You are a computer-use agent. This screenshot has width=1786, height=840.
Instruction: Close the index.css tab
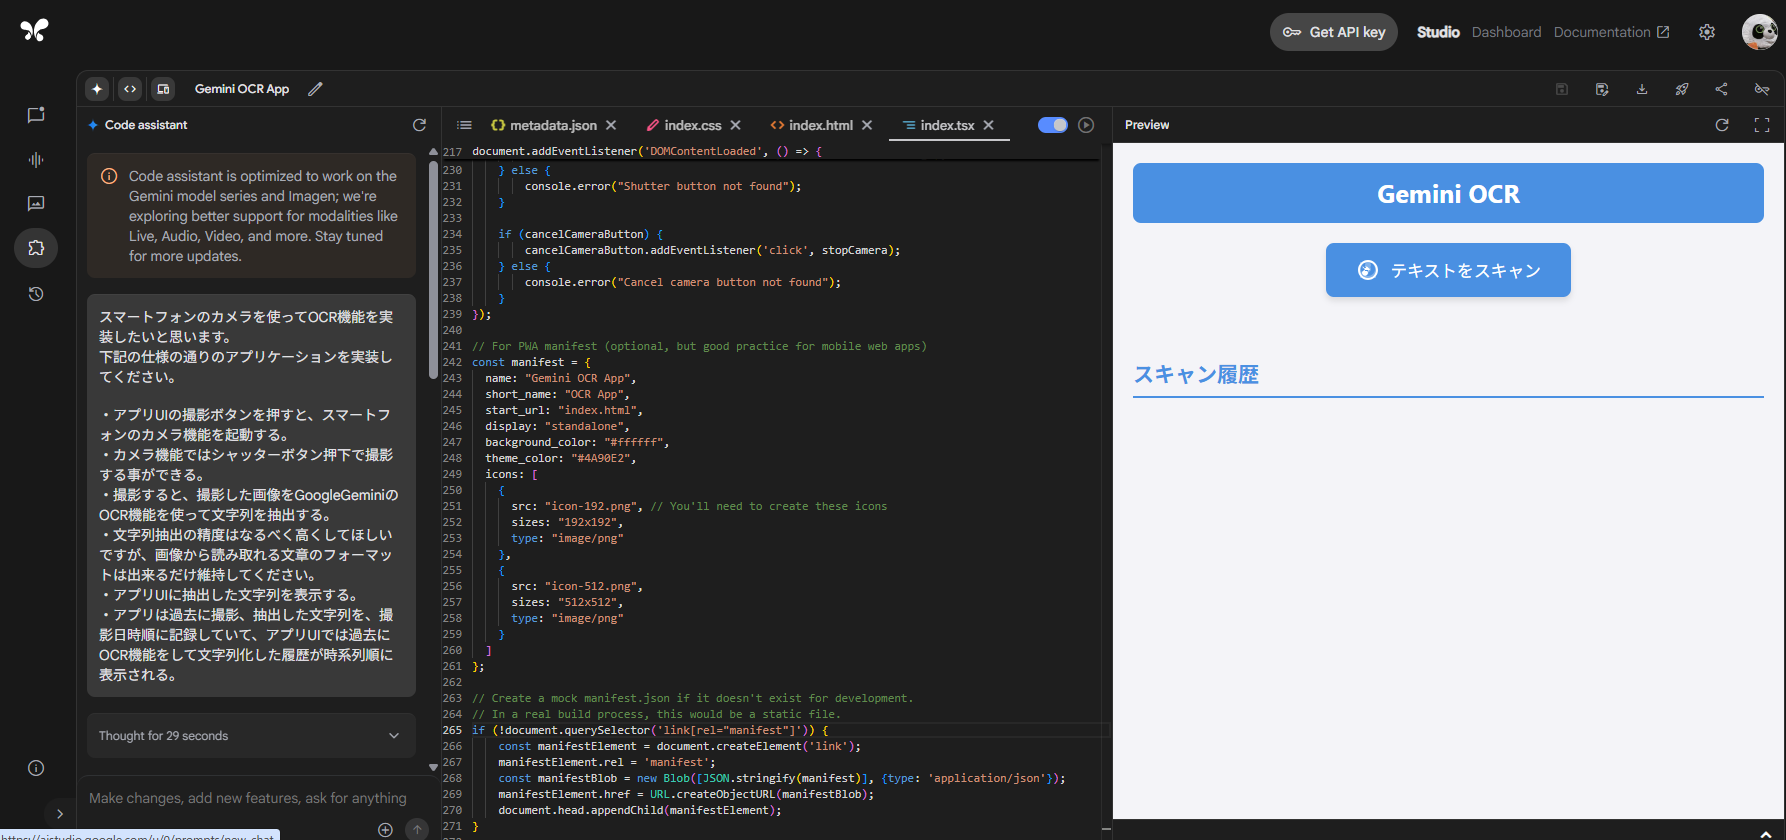[735, 125]
